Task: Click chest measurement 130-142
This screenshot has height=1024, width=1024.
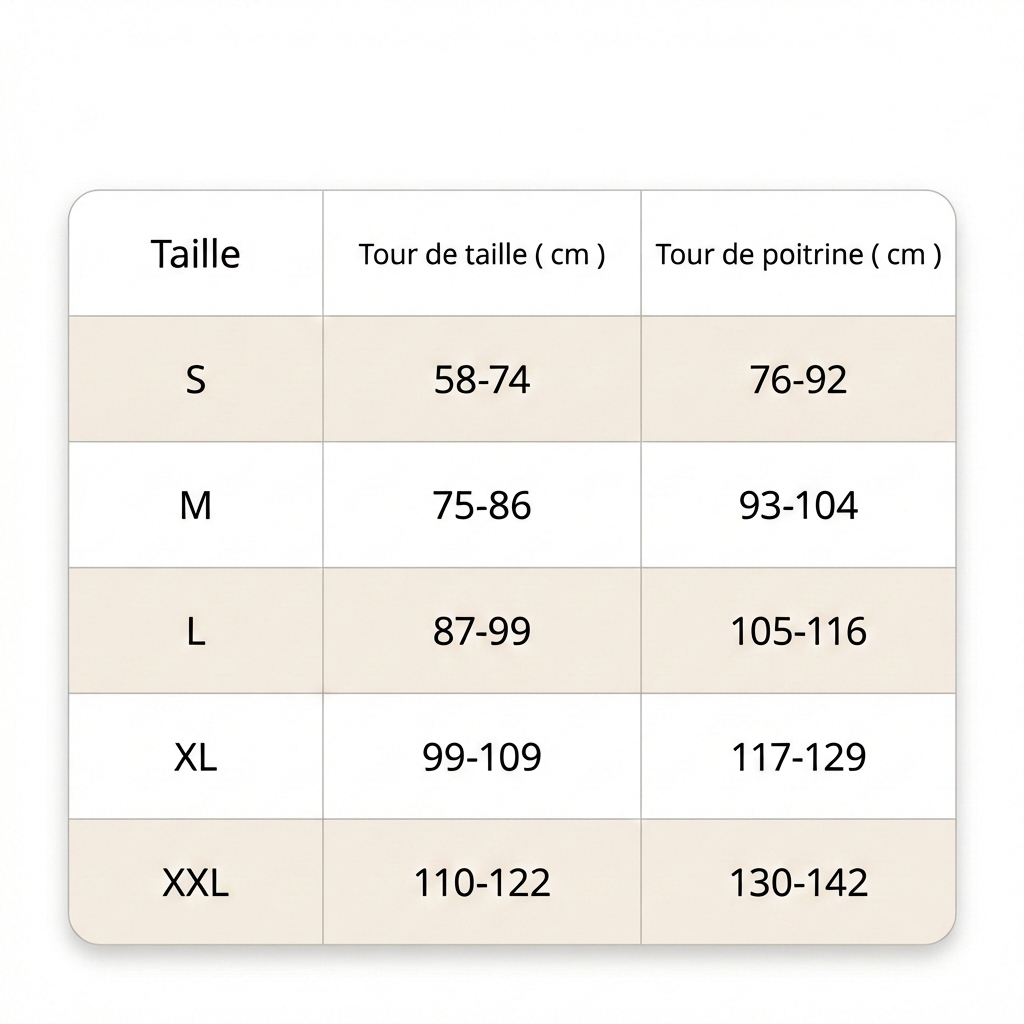Action: coord(798,883)
